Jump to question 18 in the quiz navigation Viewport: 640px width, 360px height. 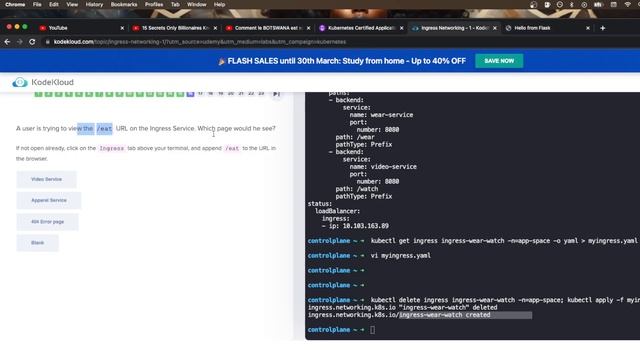pyautogui.click(x=211, y=93)
